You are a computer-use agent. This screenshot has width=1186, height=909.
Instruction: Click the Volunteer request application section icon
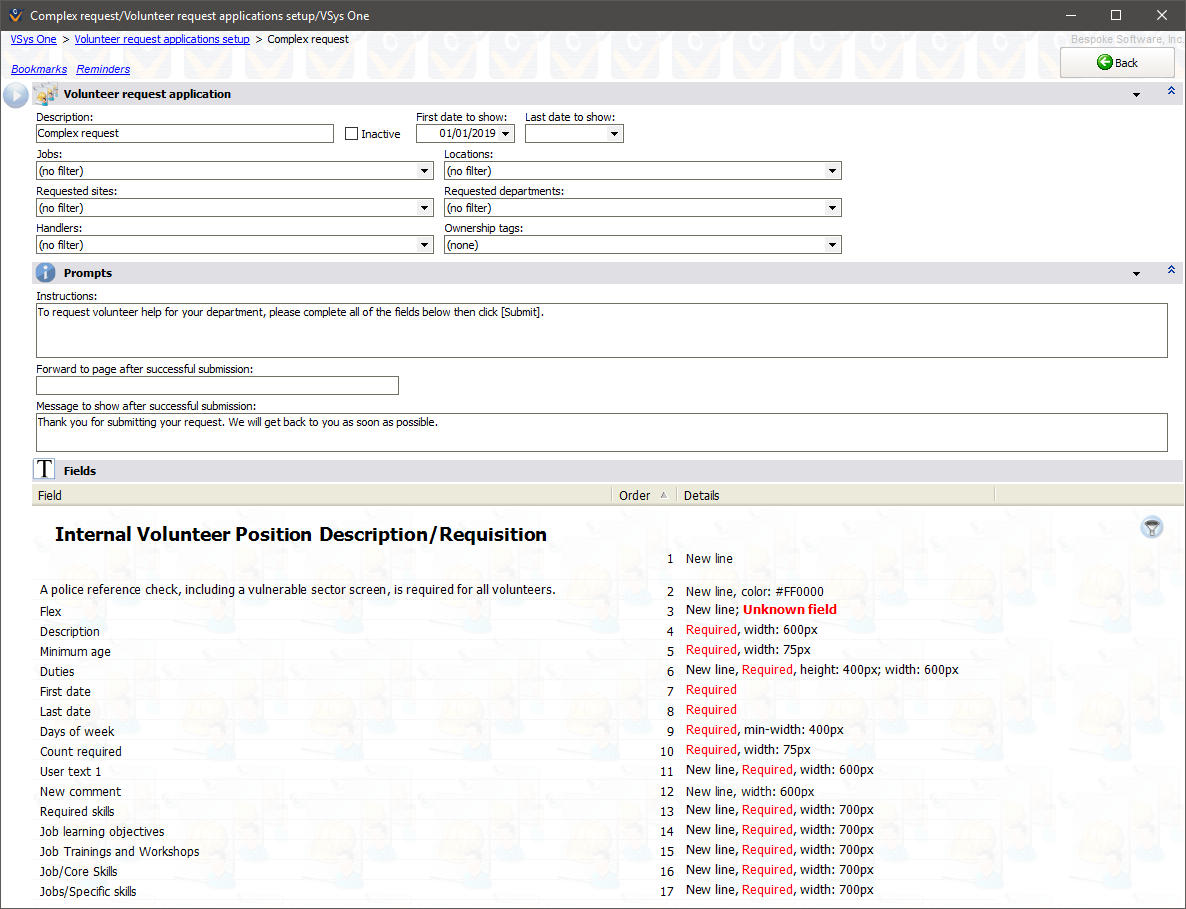[x=45, y=94]
